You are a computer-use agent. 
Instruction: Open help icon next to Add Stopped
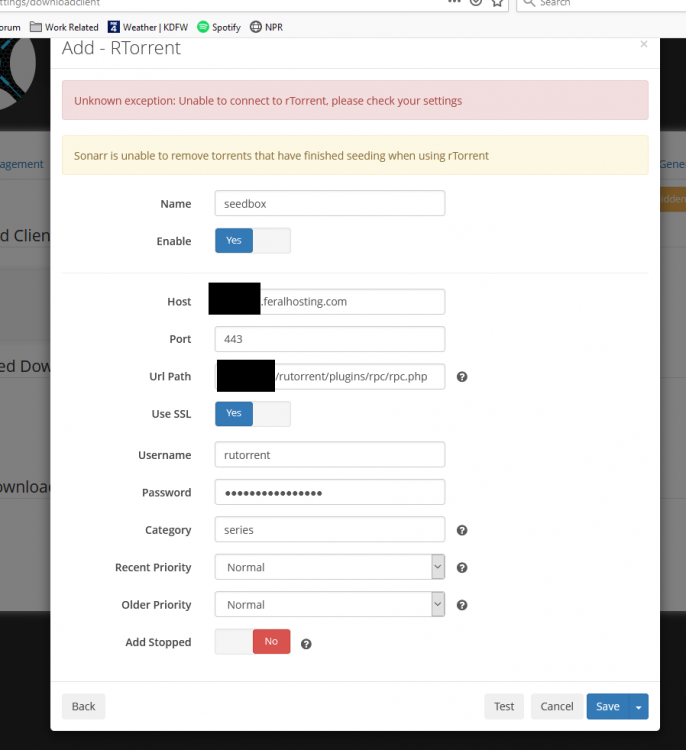(306, 644)
